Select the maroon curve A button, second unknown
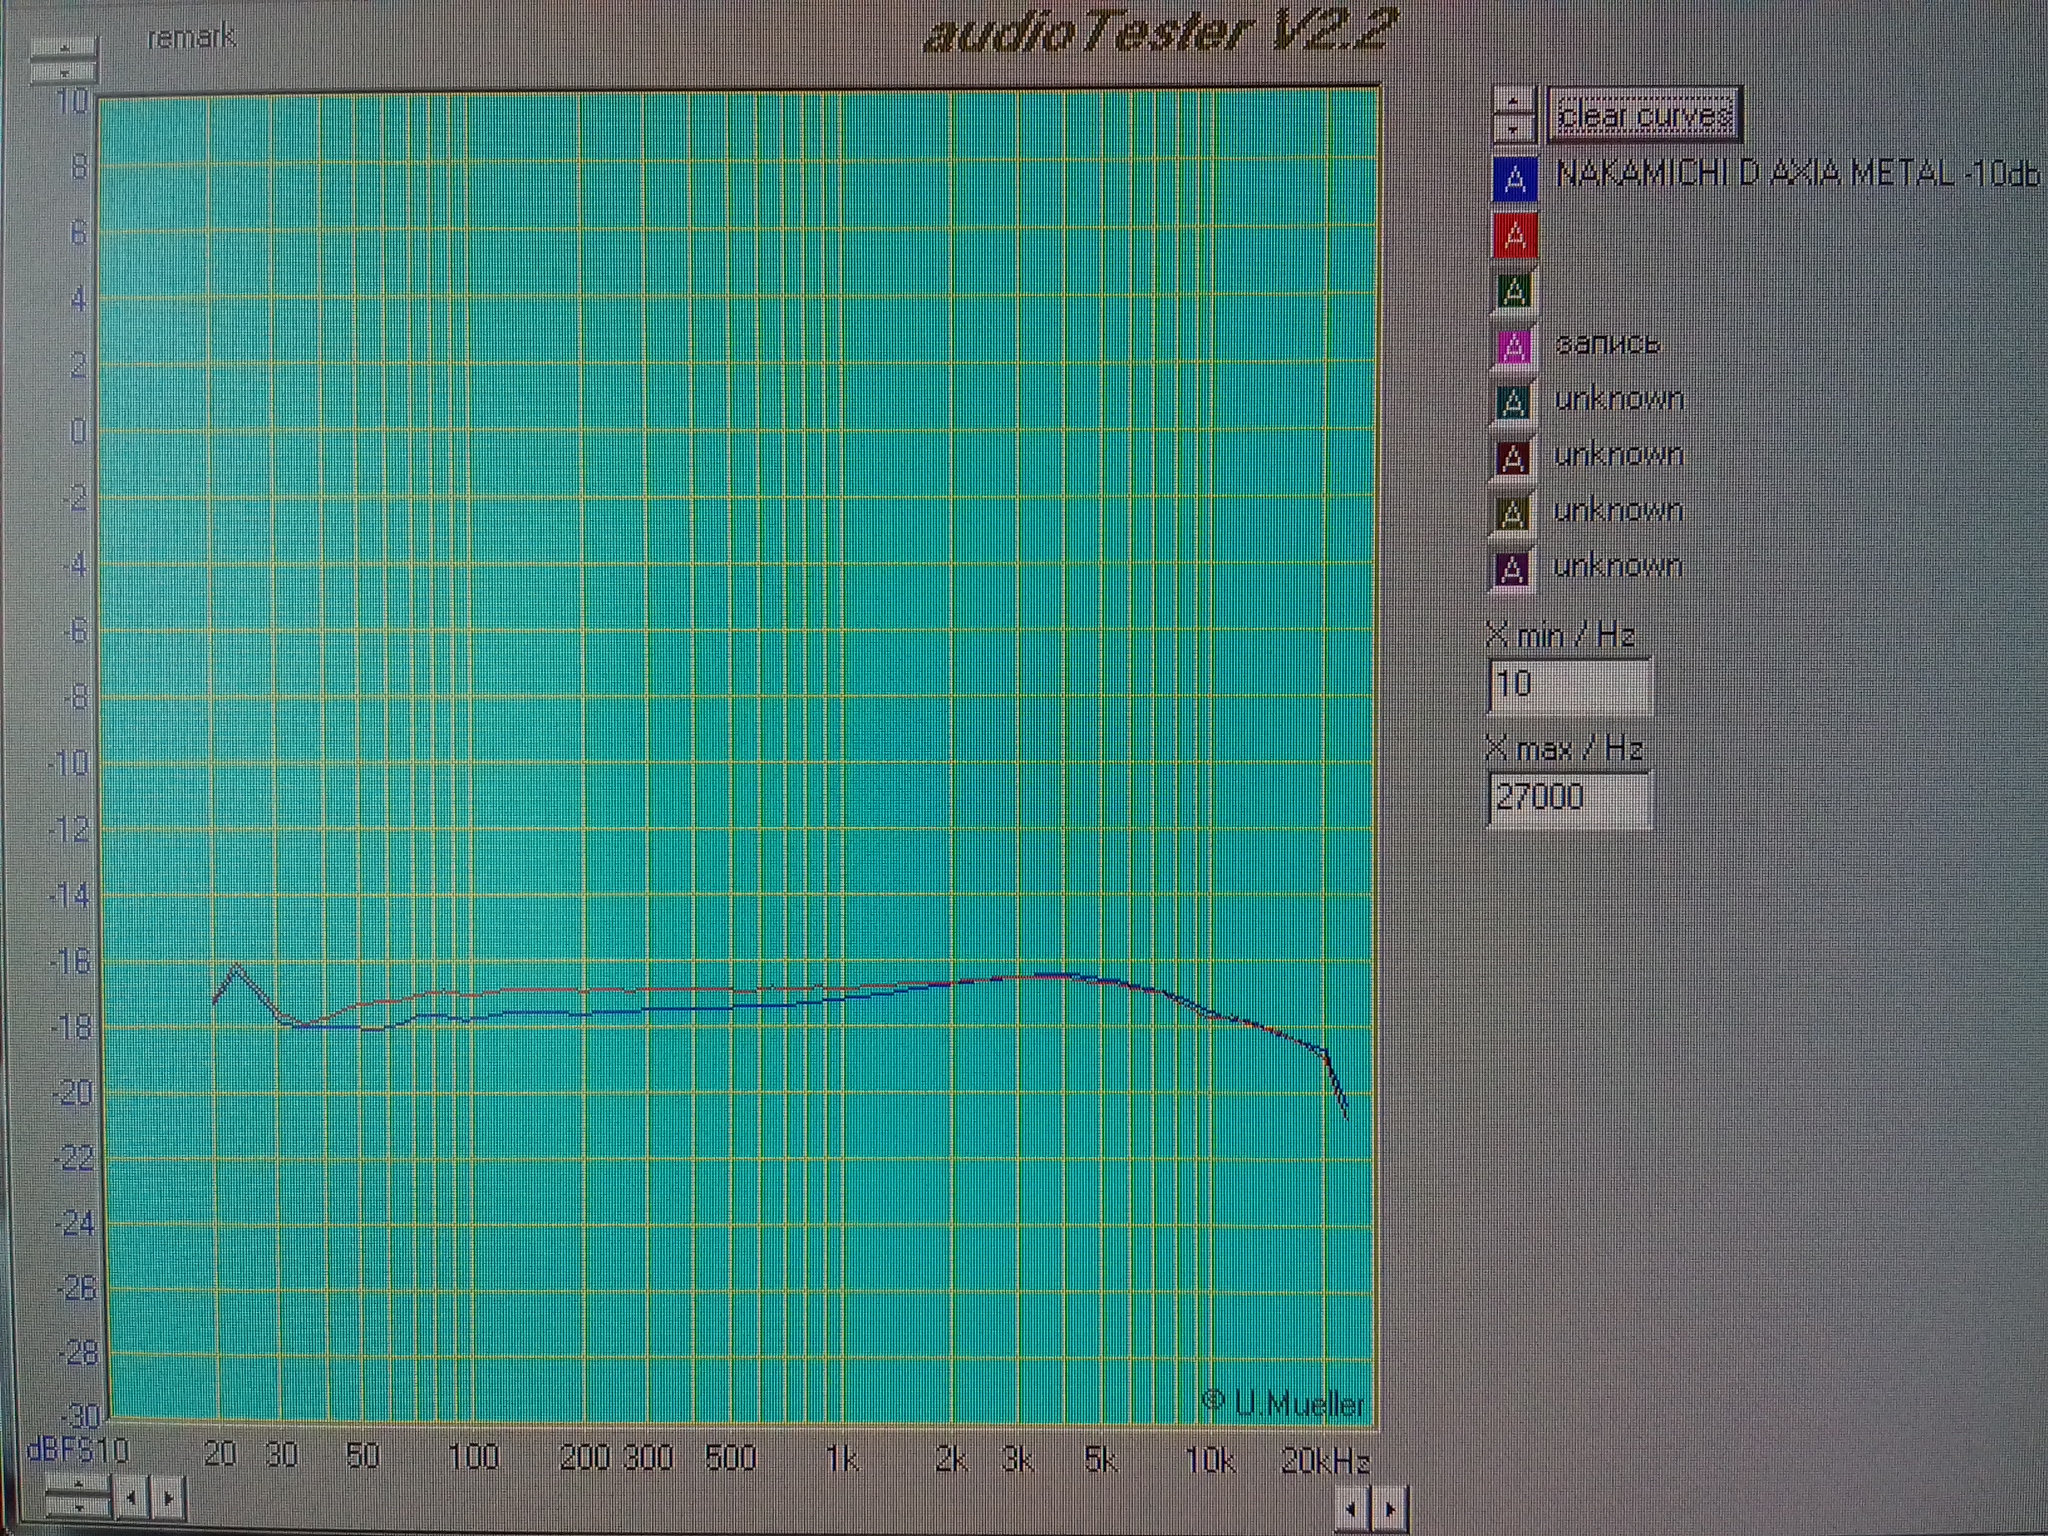 (x=1513, y=459)
